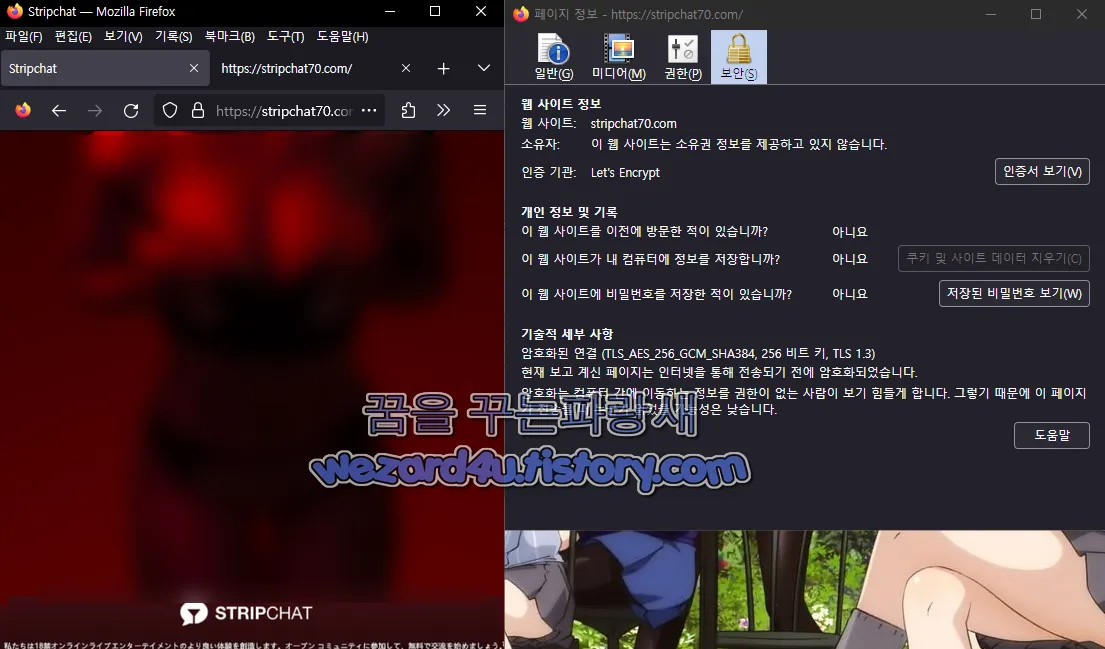Select the 권한(P) permissions panel icon
This screenshot has width=1105, height=649.
click(x=681, y=55)
